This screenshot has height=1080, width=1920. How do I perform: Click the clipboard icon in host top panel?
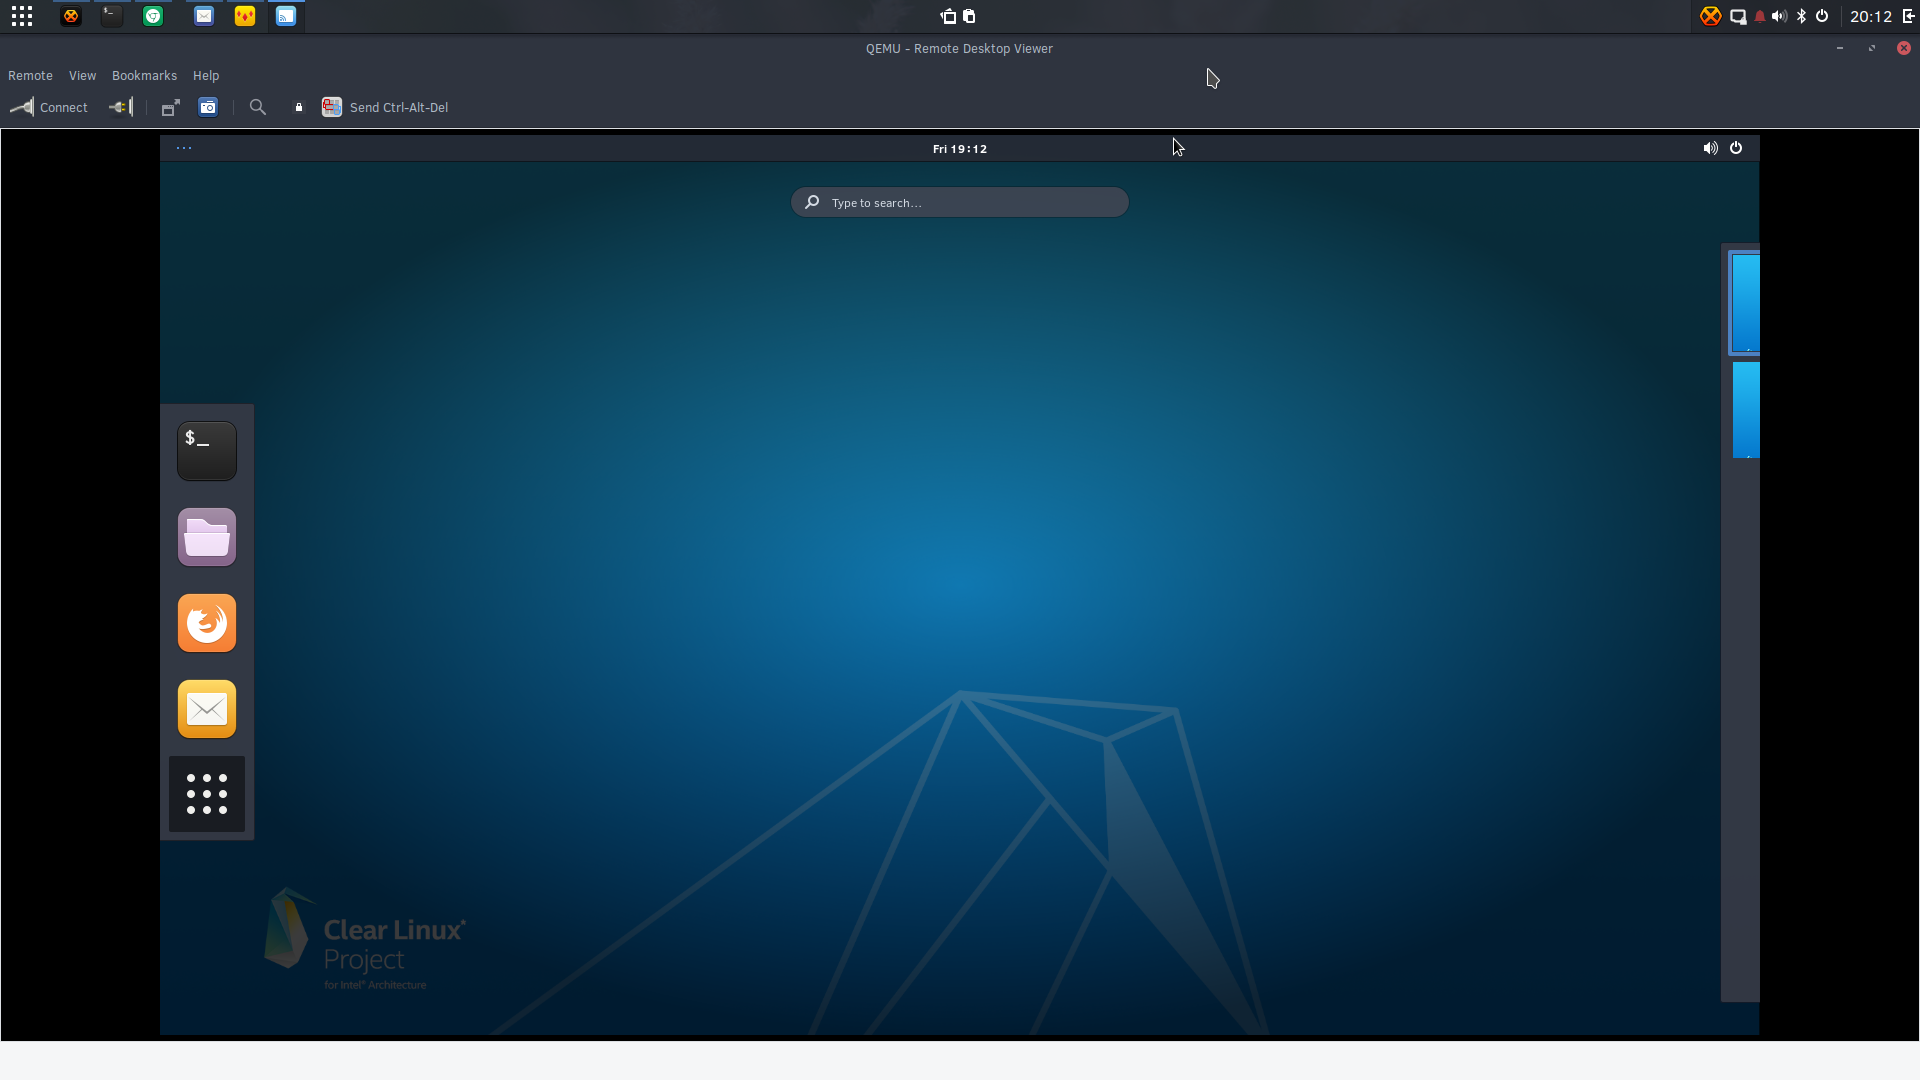tap(969, 16)
